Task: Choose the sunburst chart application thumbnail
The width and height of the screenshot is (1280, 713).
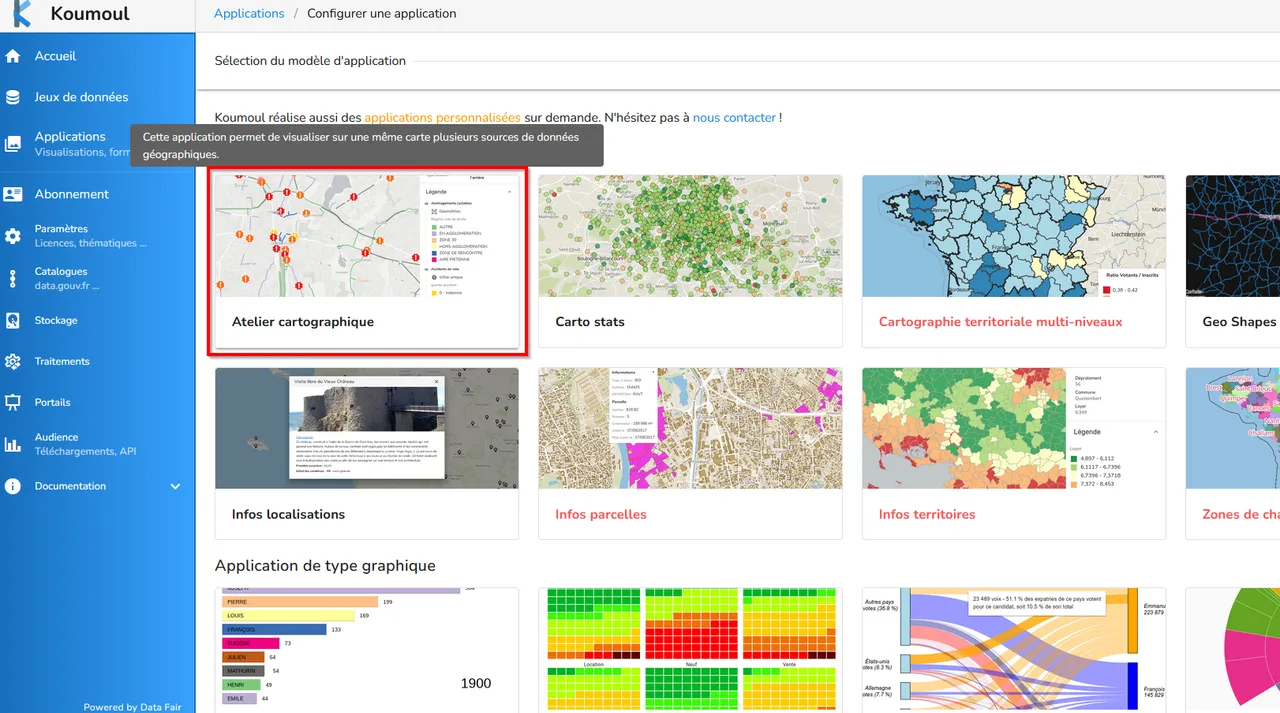Action: point(1233,650)
